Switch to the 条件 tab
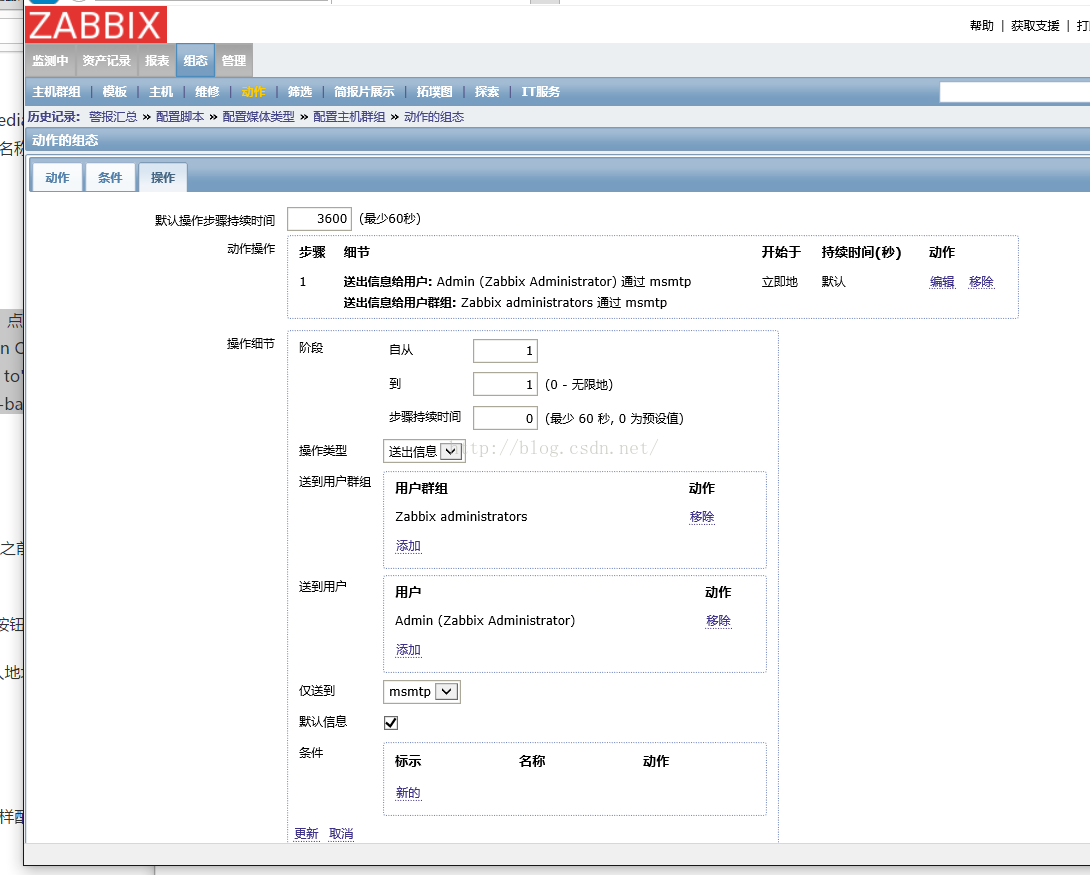Screen dimensions: 1090x875 pyautogui.click(x=110, y=177)
